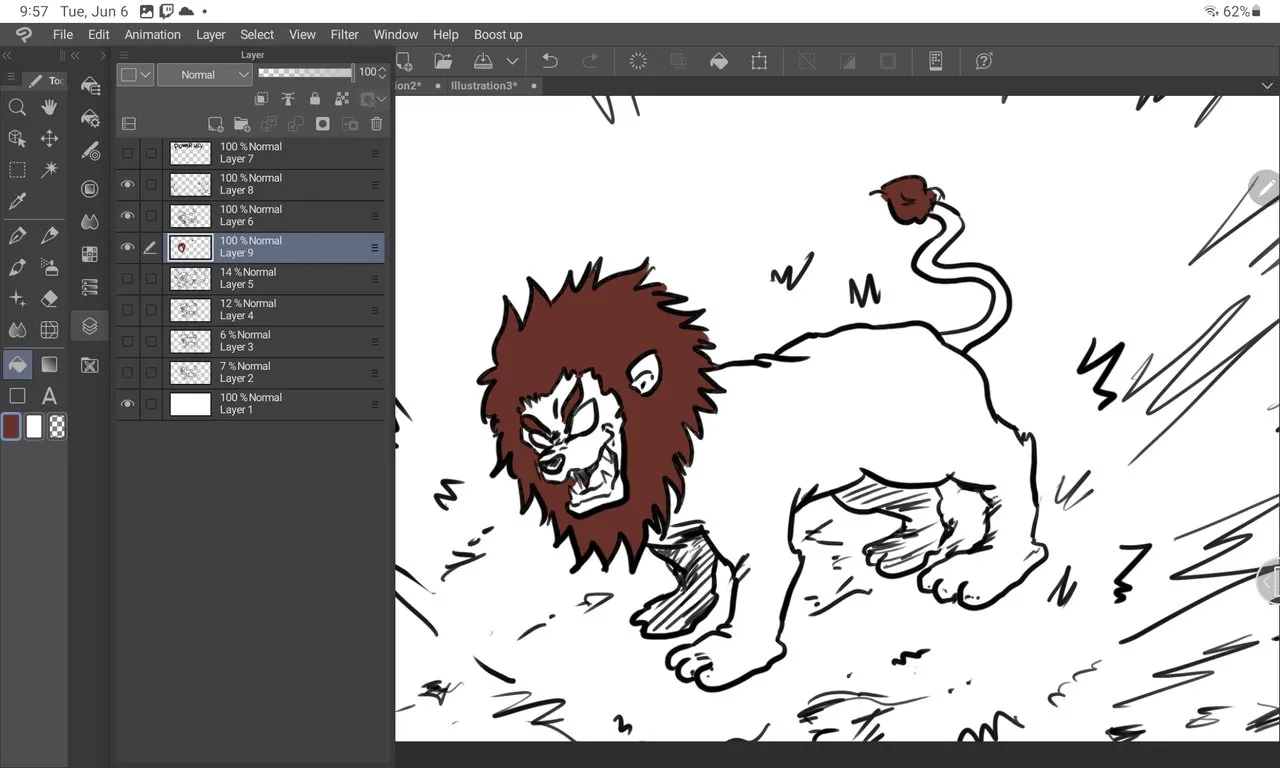
Task: Hide Layer 8 using its eye icon
Action: 127,184
